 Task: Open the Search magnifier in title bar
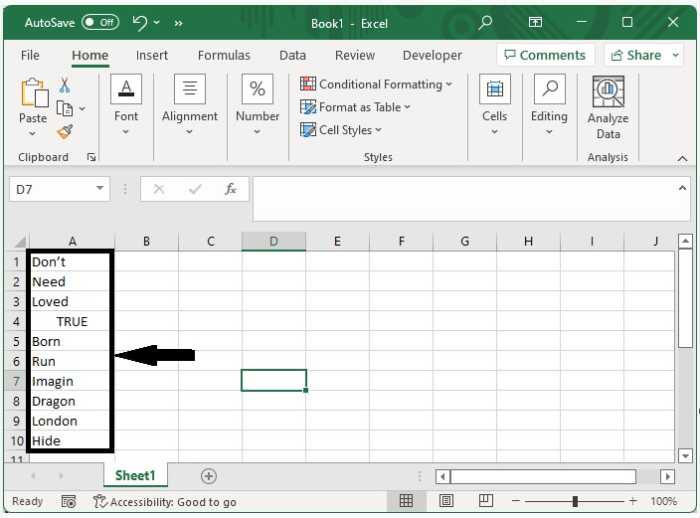pos(485,22)
